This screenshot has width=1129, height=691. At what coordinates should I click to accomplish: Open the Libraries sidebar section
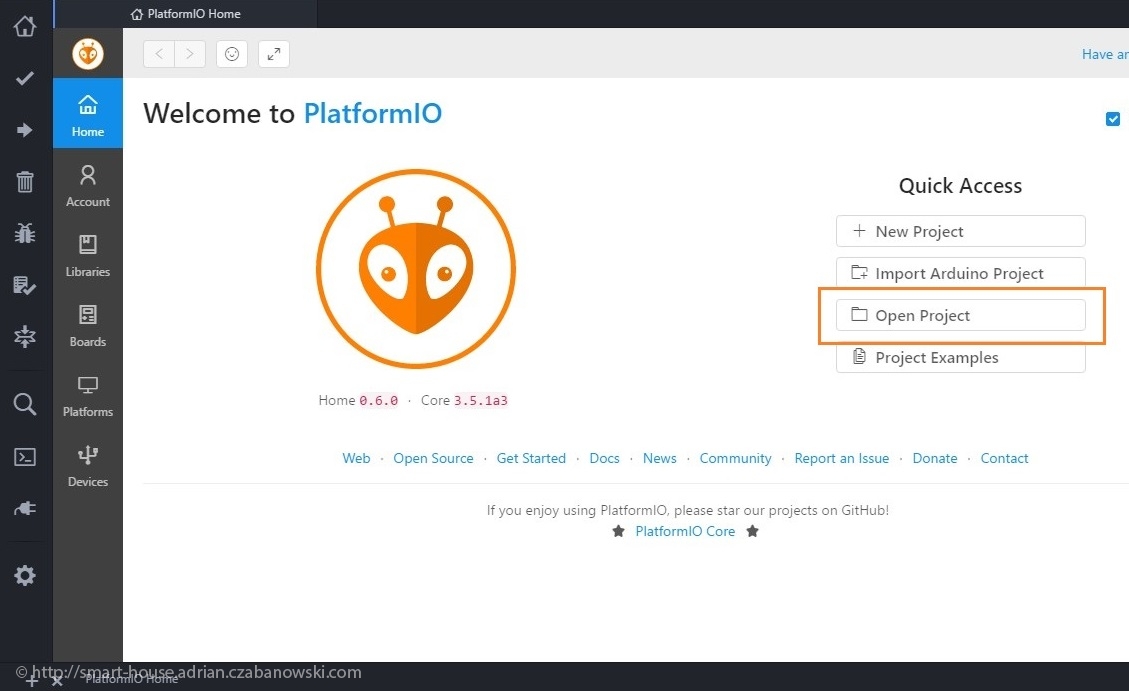point(88,256)
